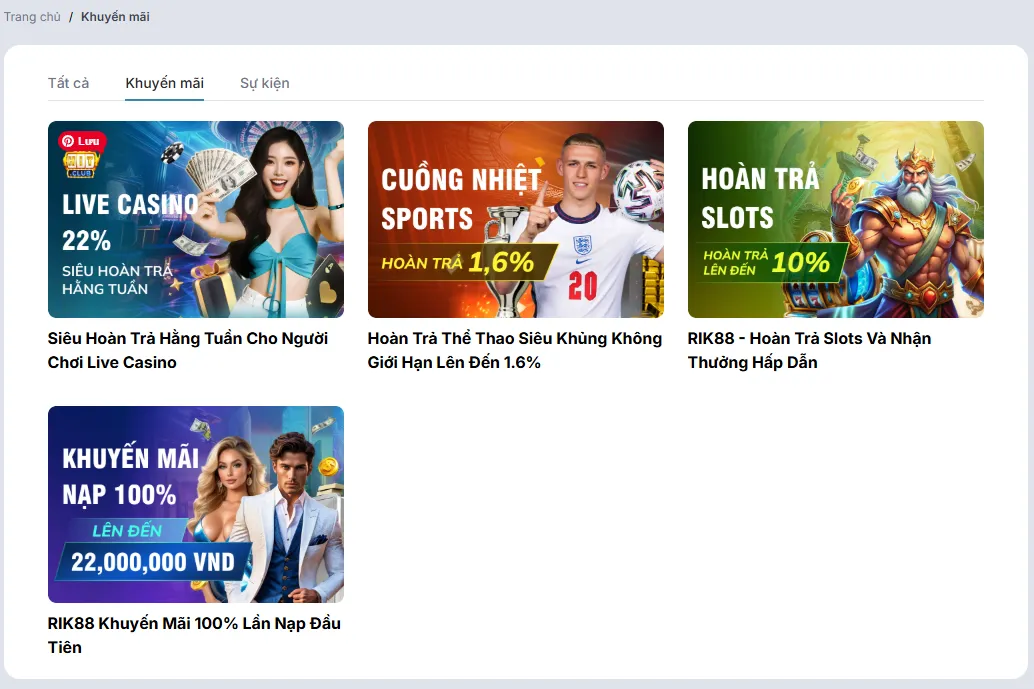Image resolution: width=1034 pixels, height=689 pixels.
Task: Click title Hoàn Trả Thể Thao Siêu Khủng
Action: click(515, 350)
